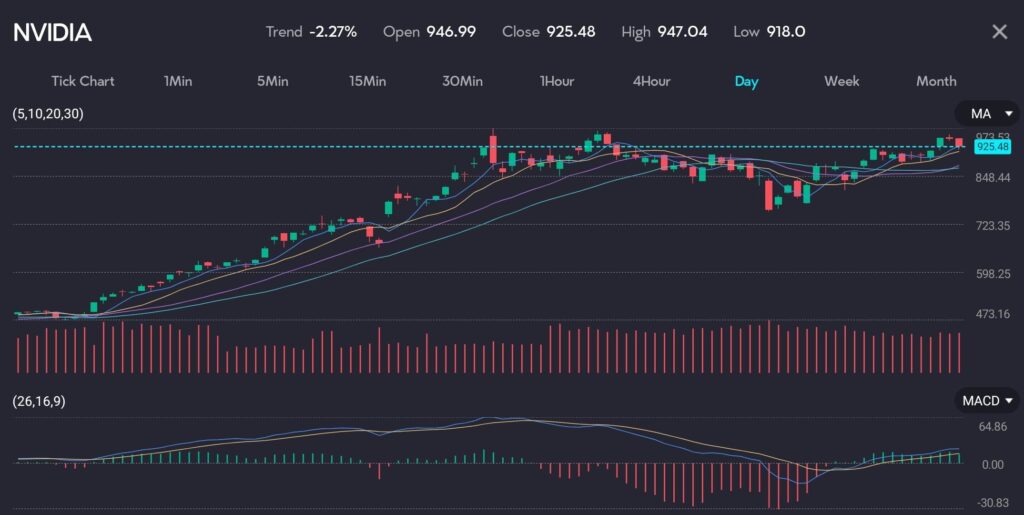Image resolution: width=1024 pixels, height=515 pixels.
Task: Click the 925.48 current price tag
Action: click(992, 147)
